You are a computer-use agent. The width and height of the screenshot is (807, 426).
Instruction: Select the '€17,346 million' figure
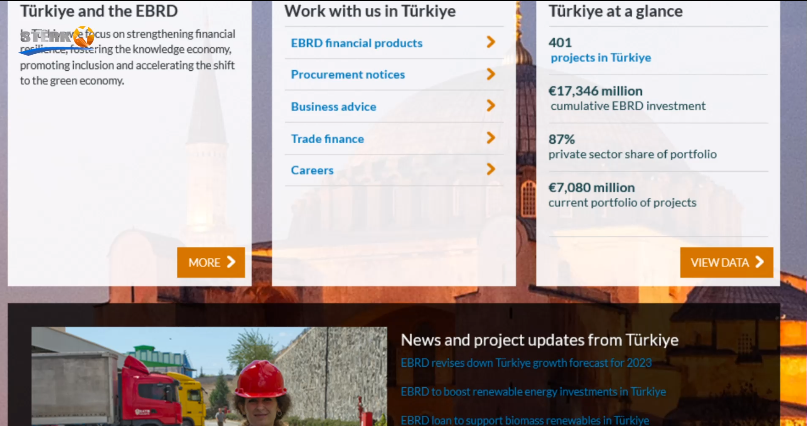(595, 91)
